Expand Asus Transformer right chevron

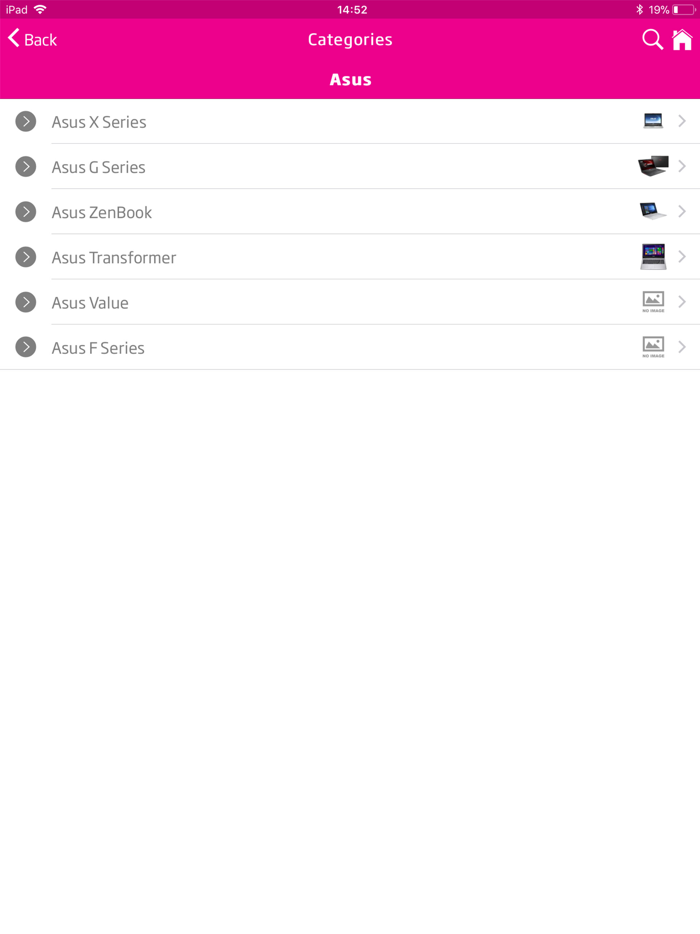click(682, 257)
